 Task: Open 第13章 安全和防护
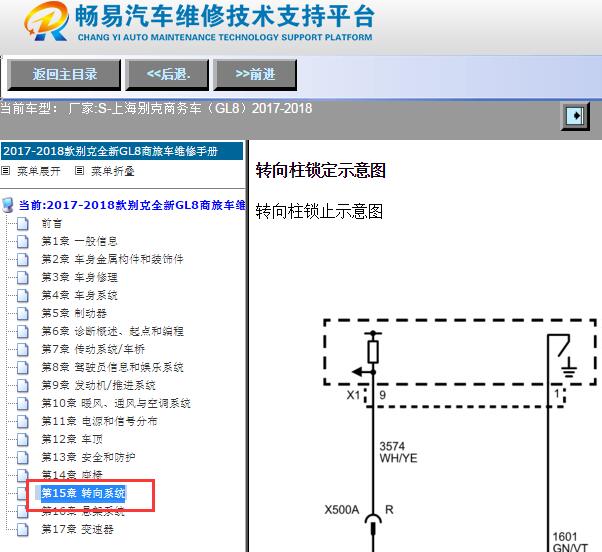(x=88, y=458)
